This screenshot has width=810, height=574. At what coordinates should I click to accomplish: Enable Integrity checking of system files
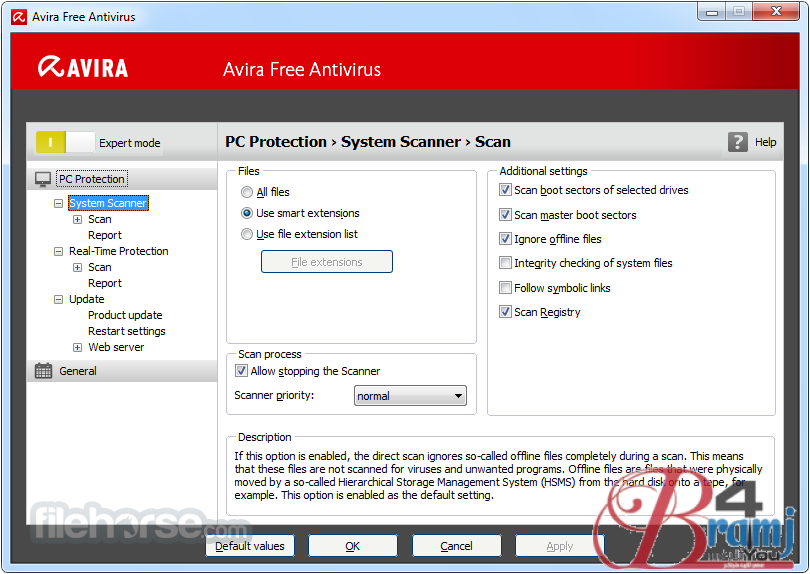click(505, 262)
